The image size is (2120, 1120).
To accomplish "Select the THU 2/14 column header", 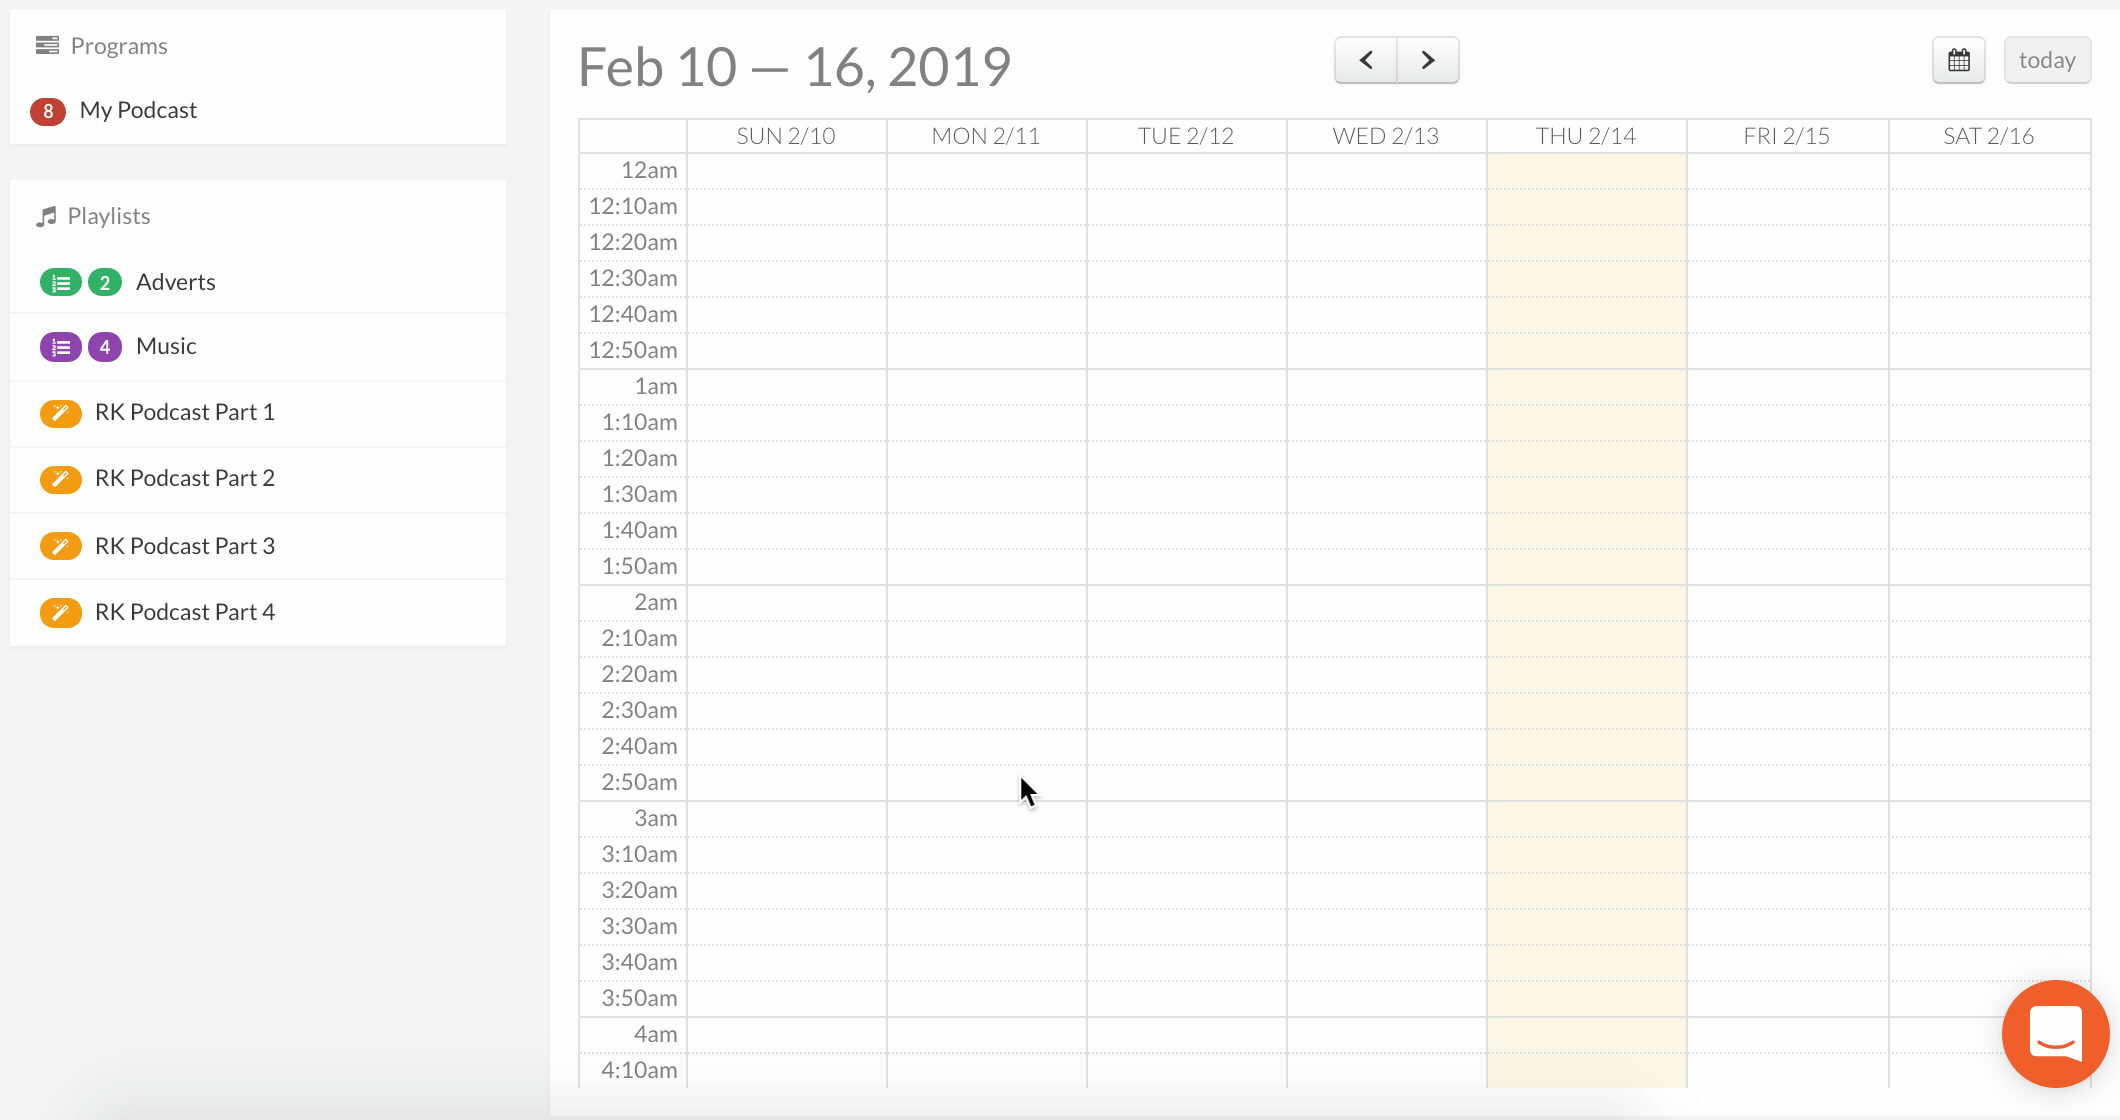I will click(1585, 136).
